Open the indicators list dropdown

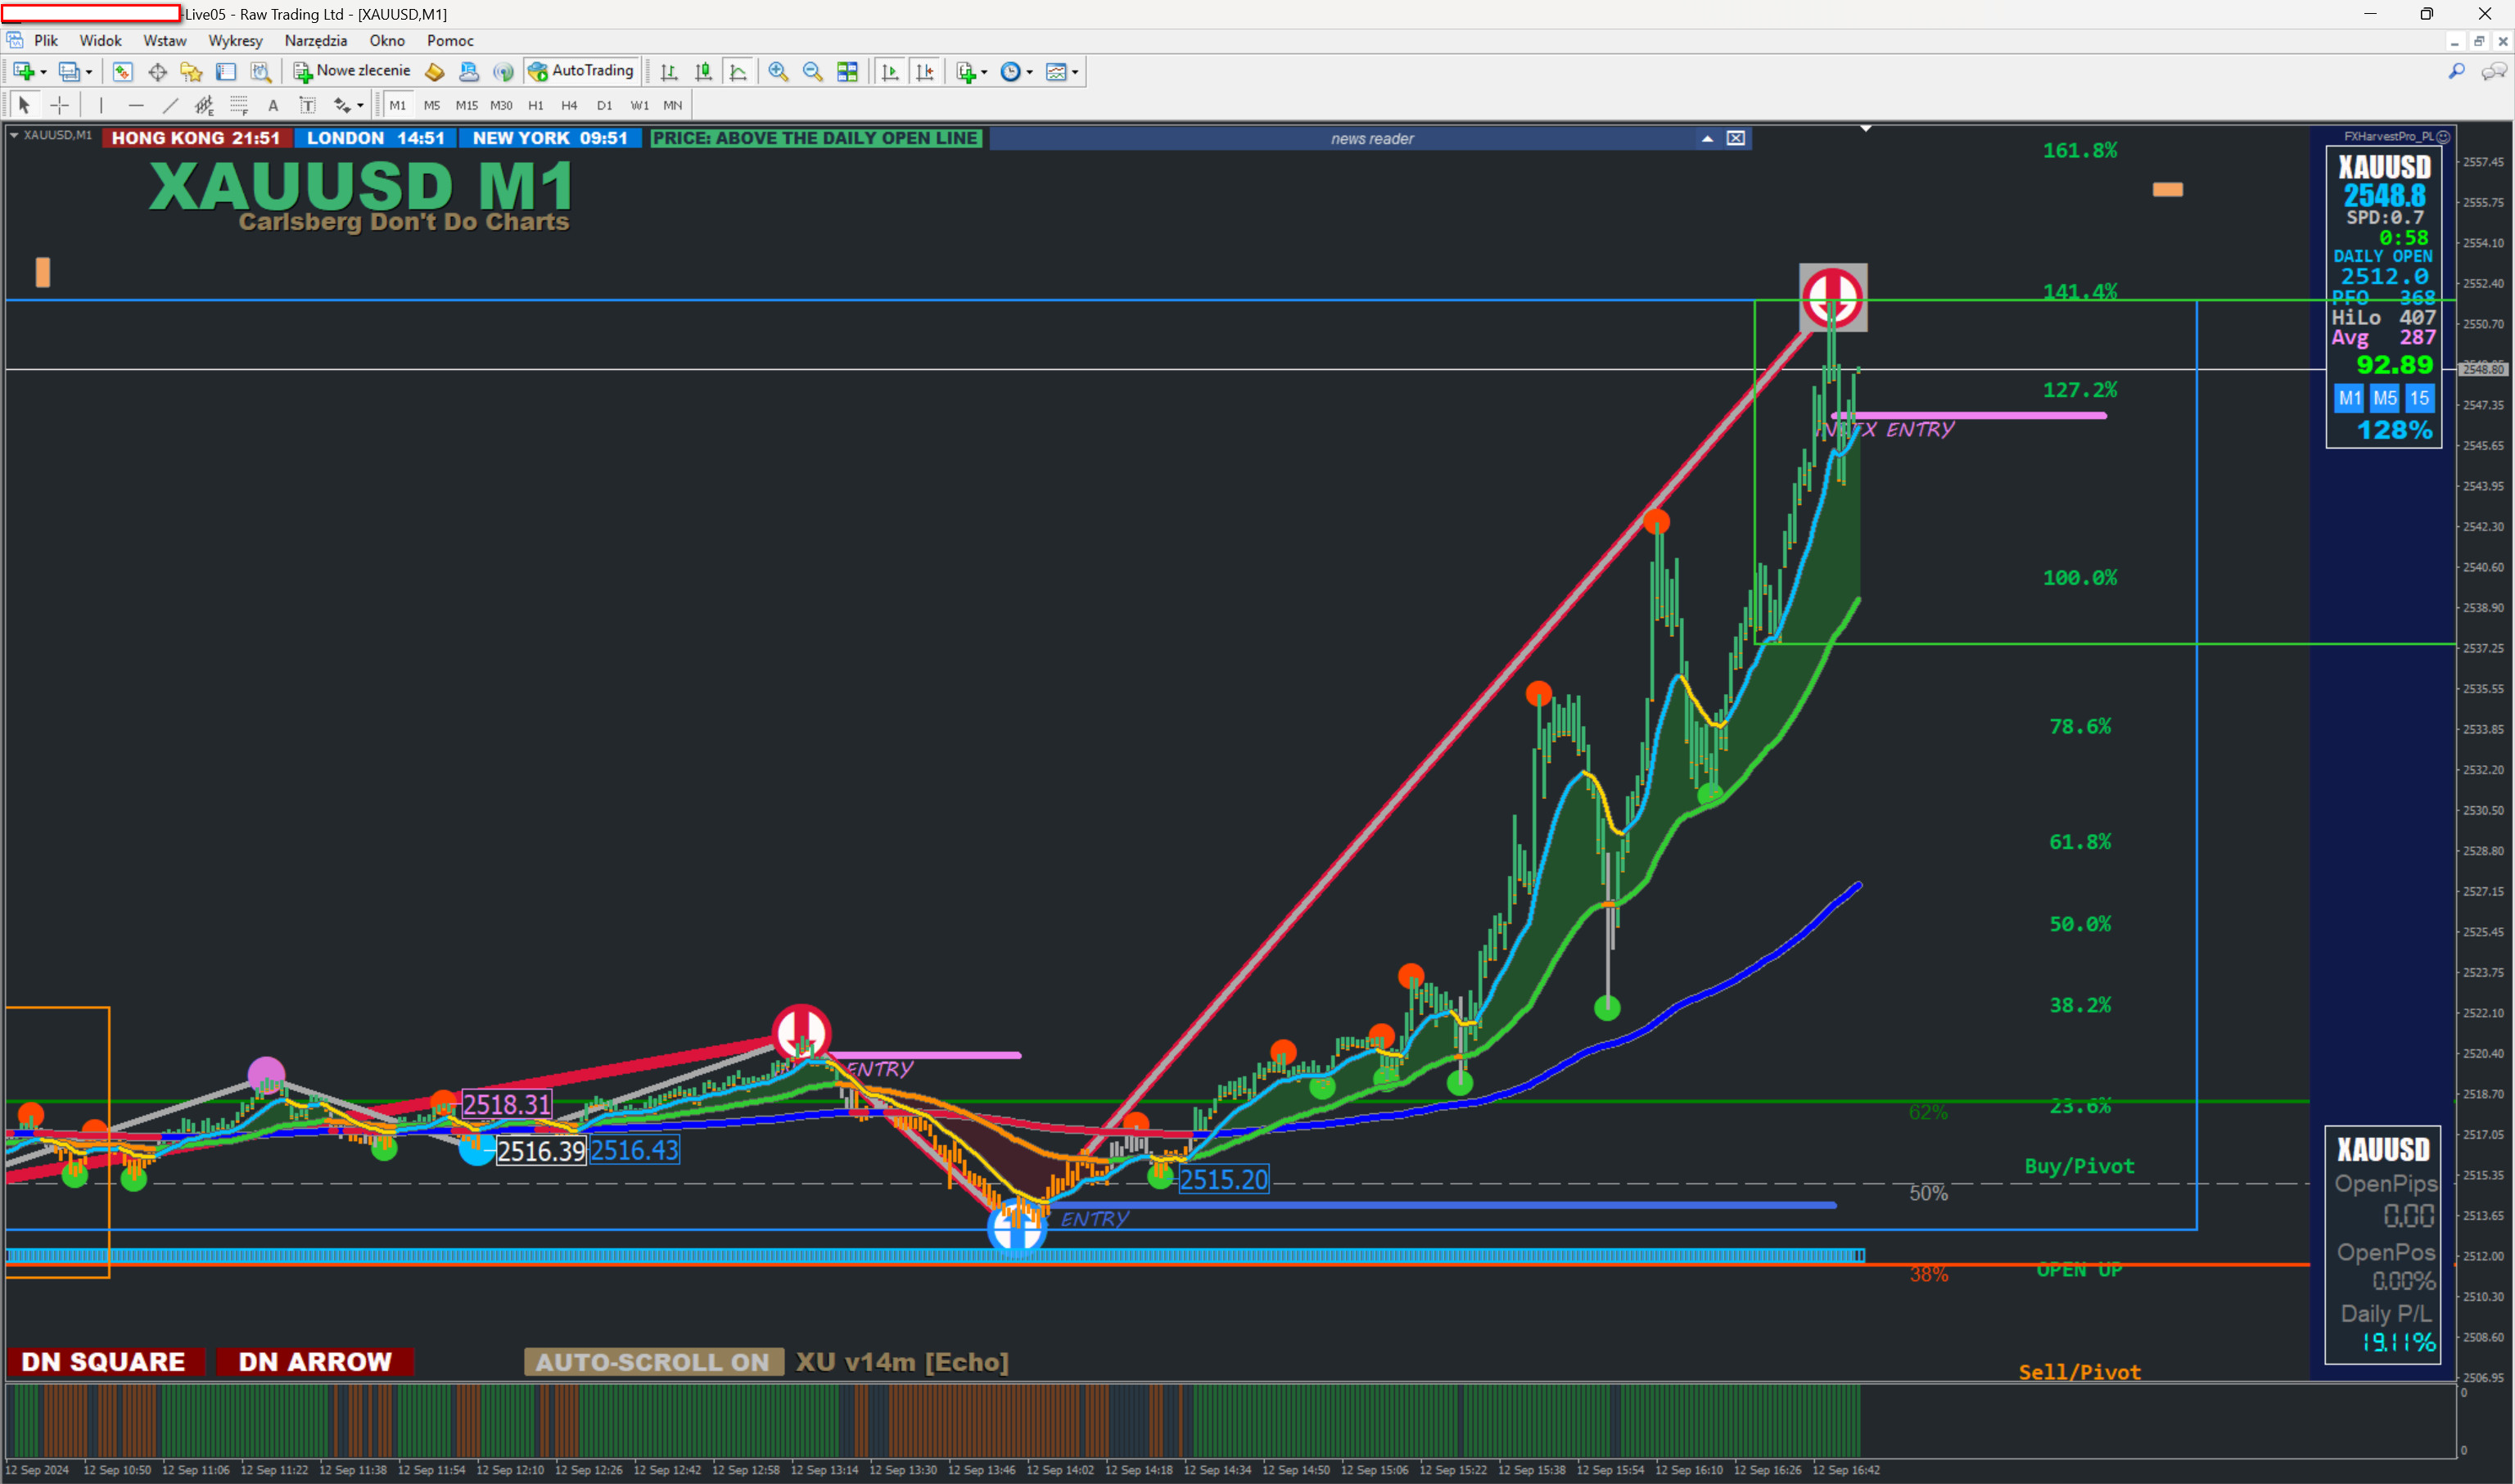click(x=984, y=72)
